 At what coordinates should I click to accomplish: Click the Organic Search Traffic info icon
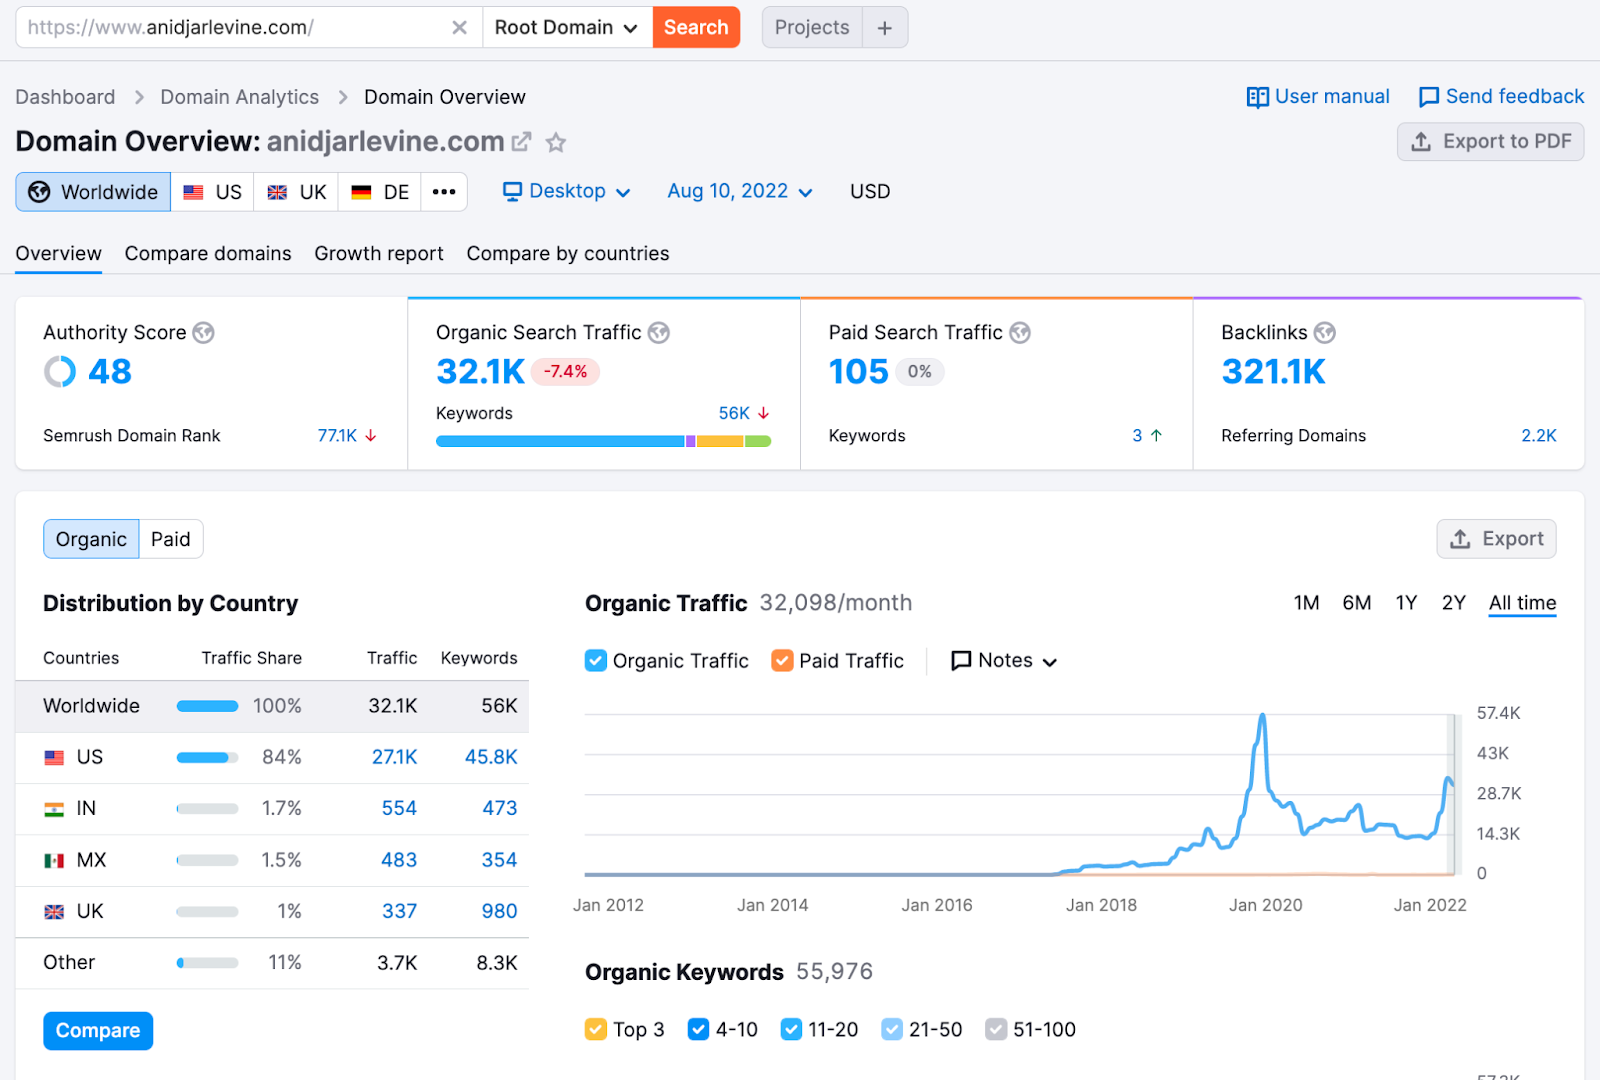pyautogui.click(x=659, y=333)
